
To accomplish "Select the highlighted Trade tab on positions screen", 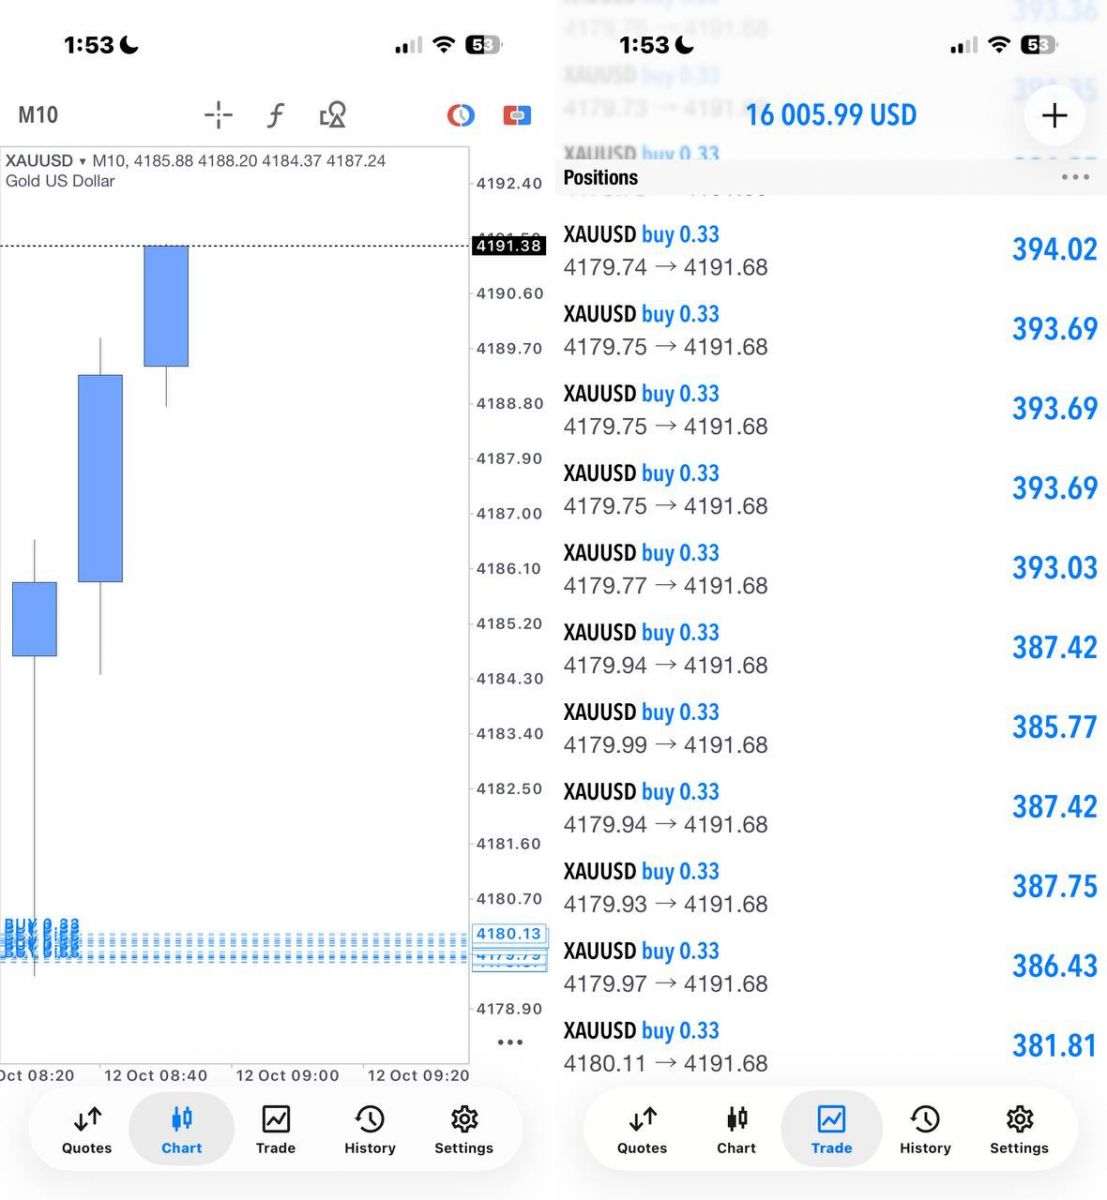I will click(x=832, y=1130).
